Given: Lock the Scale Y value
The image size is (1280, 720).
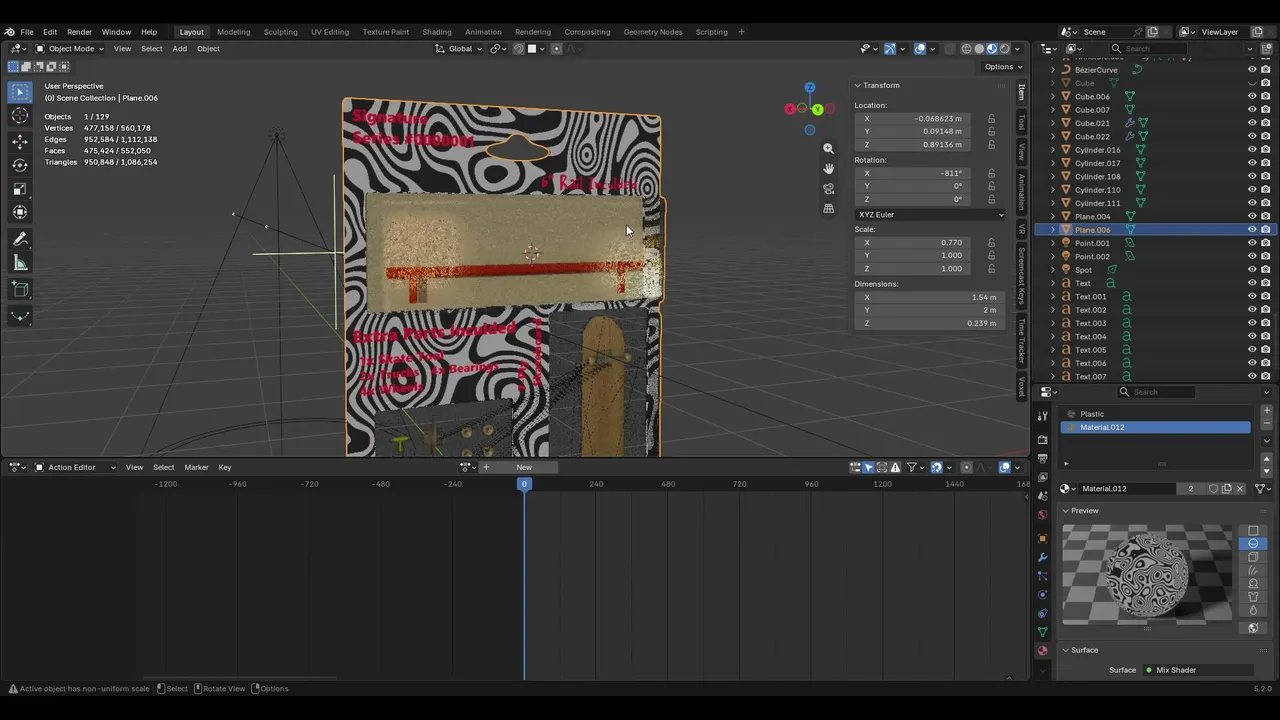Looking at the screenshot, I should [x=991, y=256].
